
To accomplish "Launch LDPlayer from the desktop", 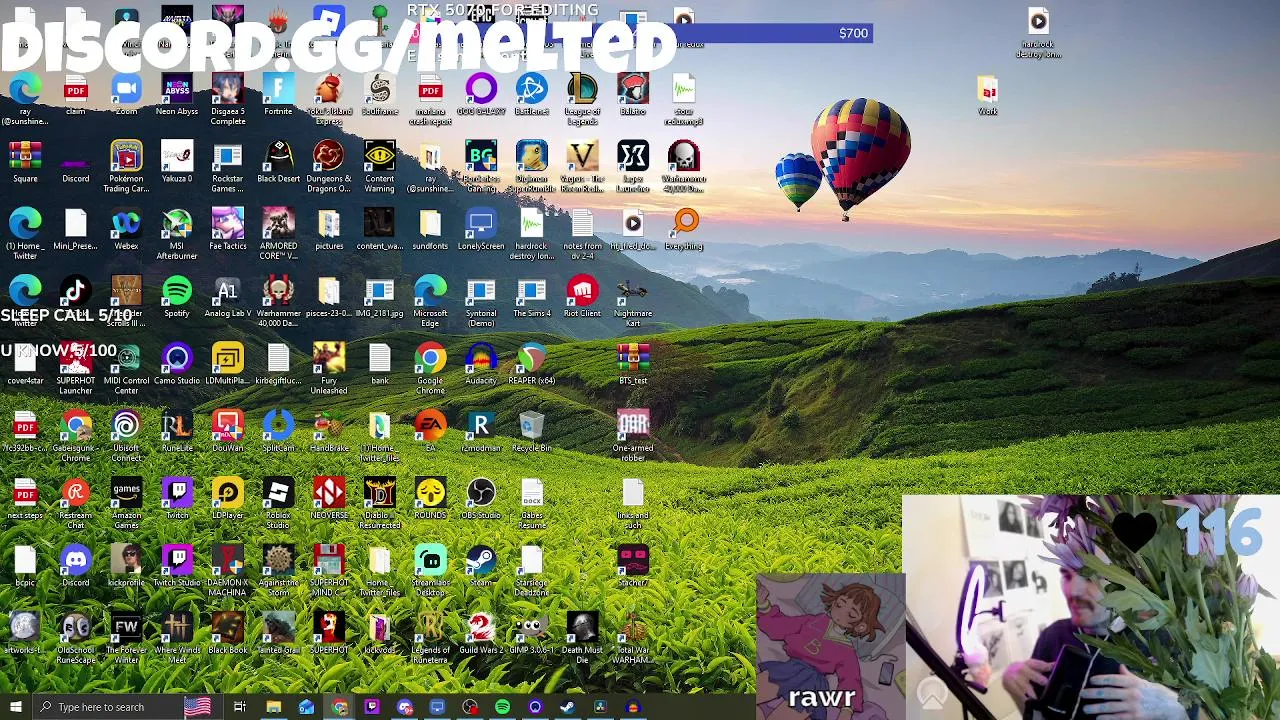I will pos(228,497).
